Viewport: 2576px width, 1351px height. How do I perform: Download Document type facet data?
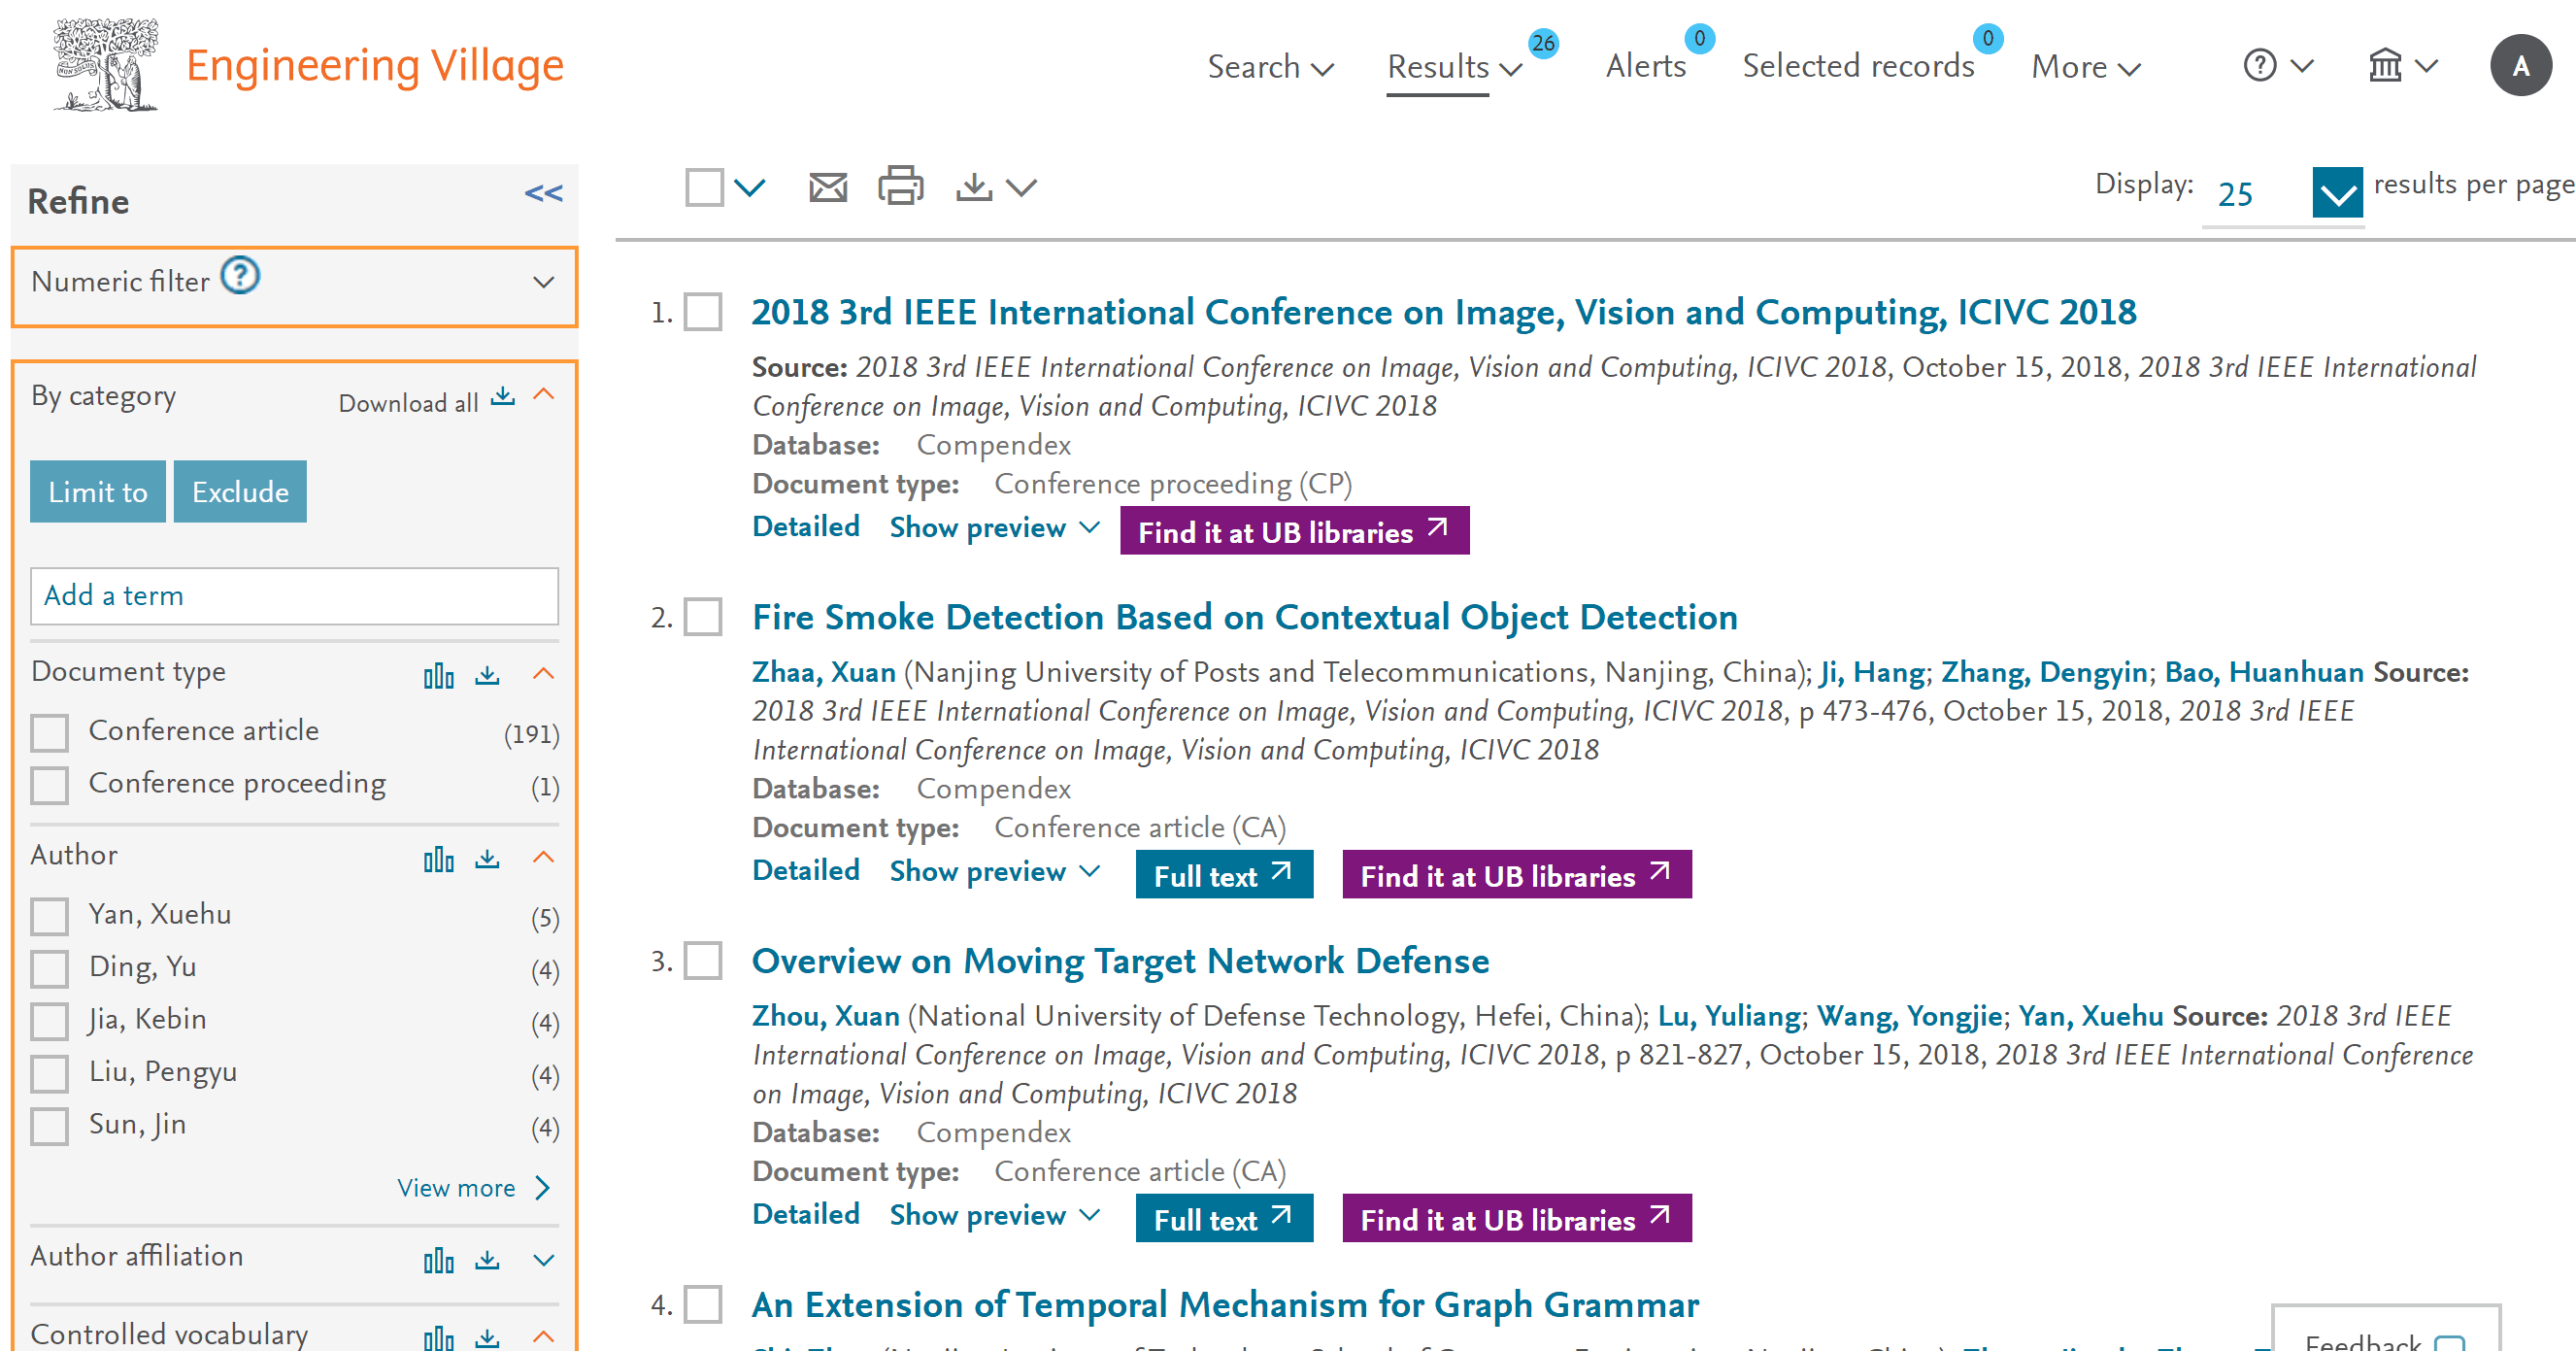pos(487,675)
